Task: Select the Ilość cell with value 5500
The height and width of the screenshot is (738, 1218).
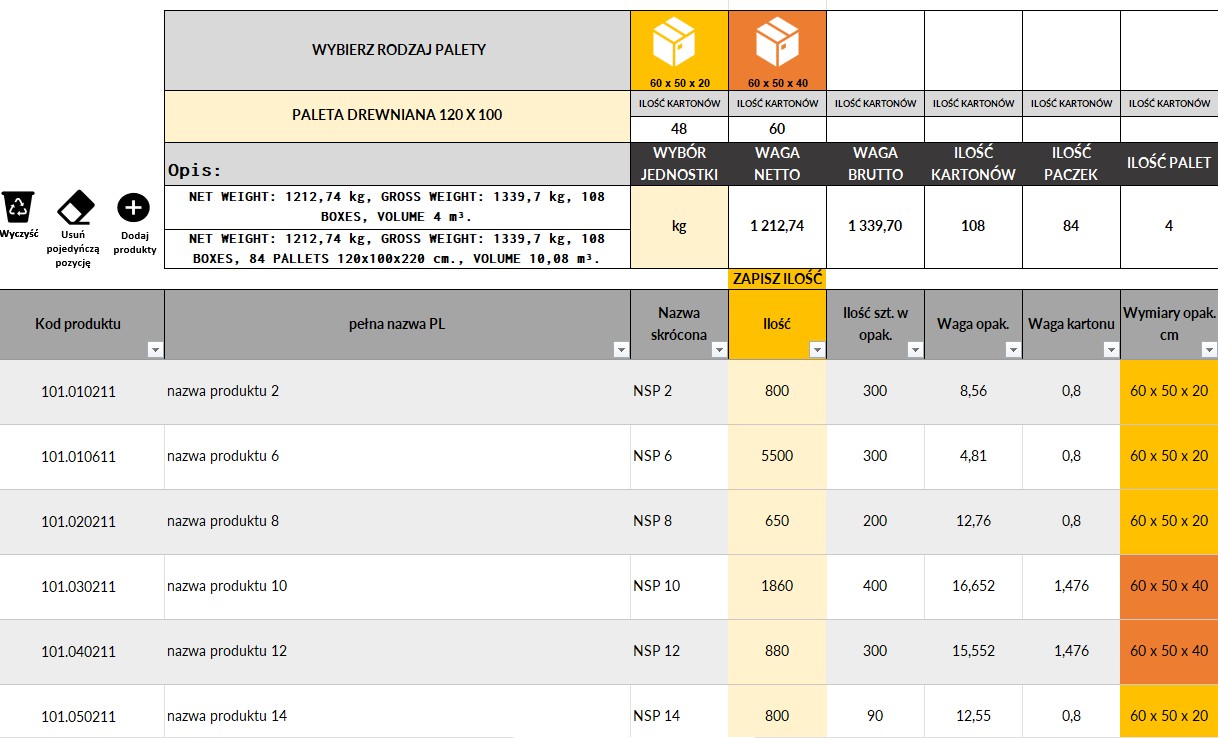Action: click(x=777, y=456)
